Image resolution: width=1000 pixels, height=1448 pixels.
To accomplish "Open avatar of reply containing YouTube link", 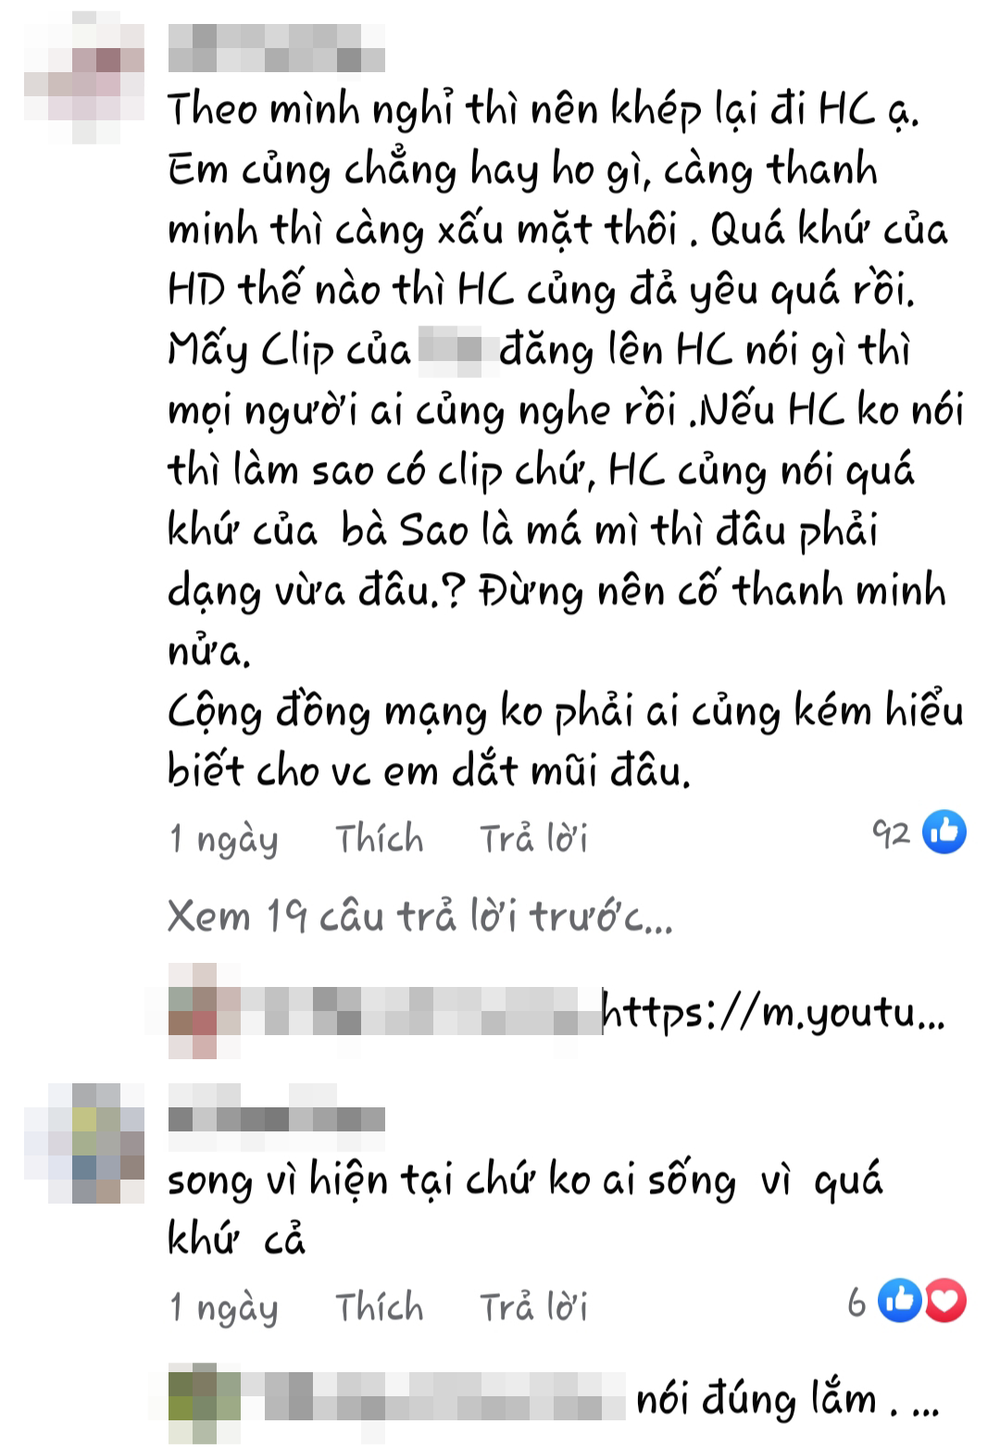I will coord(193,1011).
